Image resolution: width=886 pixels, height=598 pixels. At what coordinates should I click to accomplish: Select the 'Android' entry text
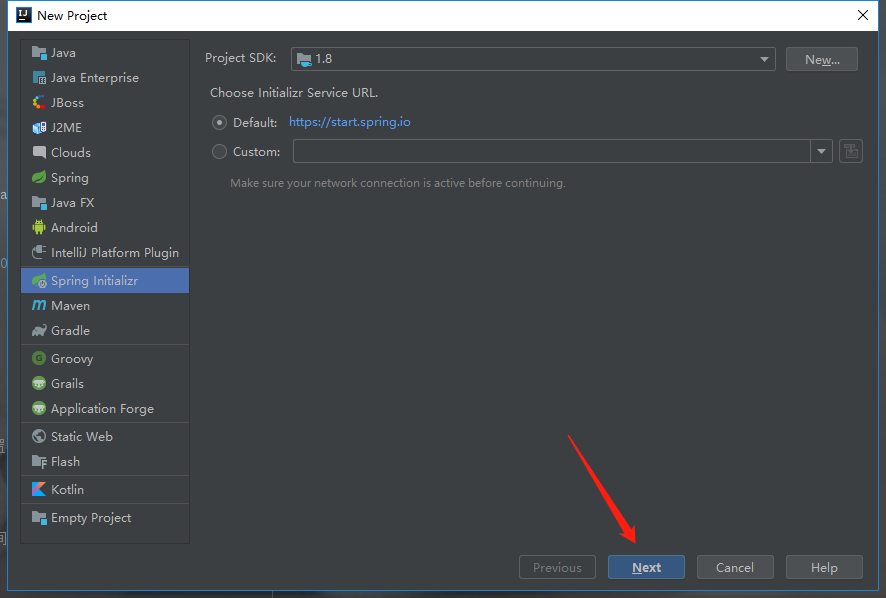74,227
